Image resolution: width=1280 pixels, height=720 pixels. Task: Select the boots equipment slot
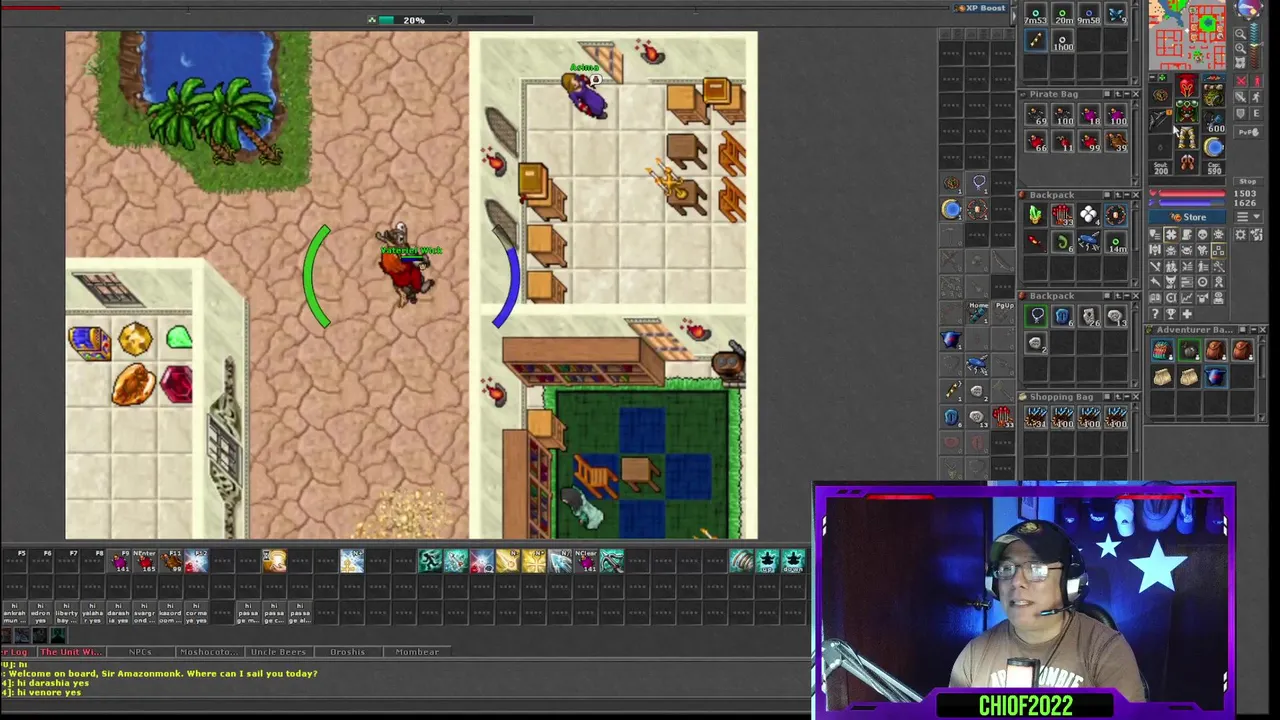point(1187,161)
